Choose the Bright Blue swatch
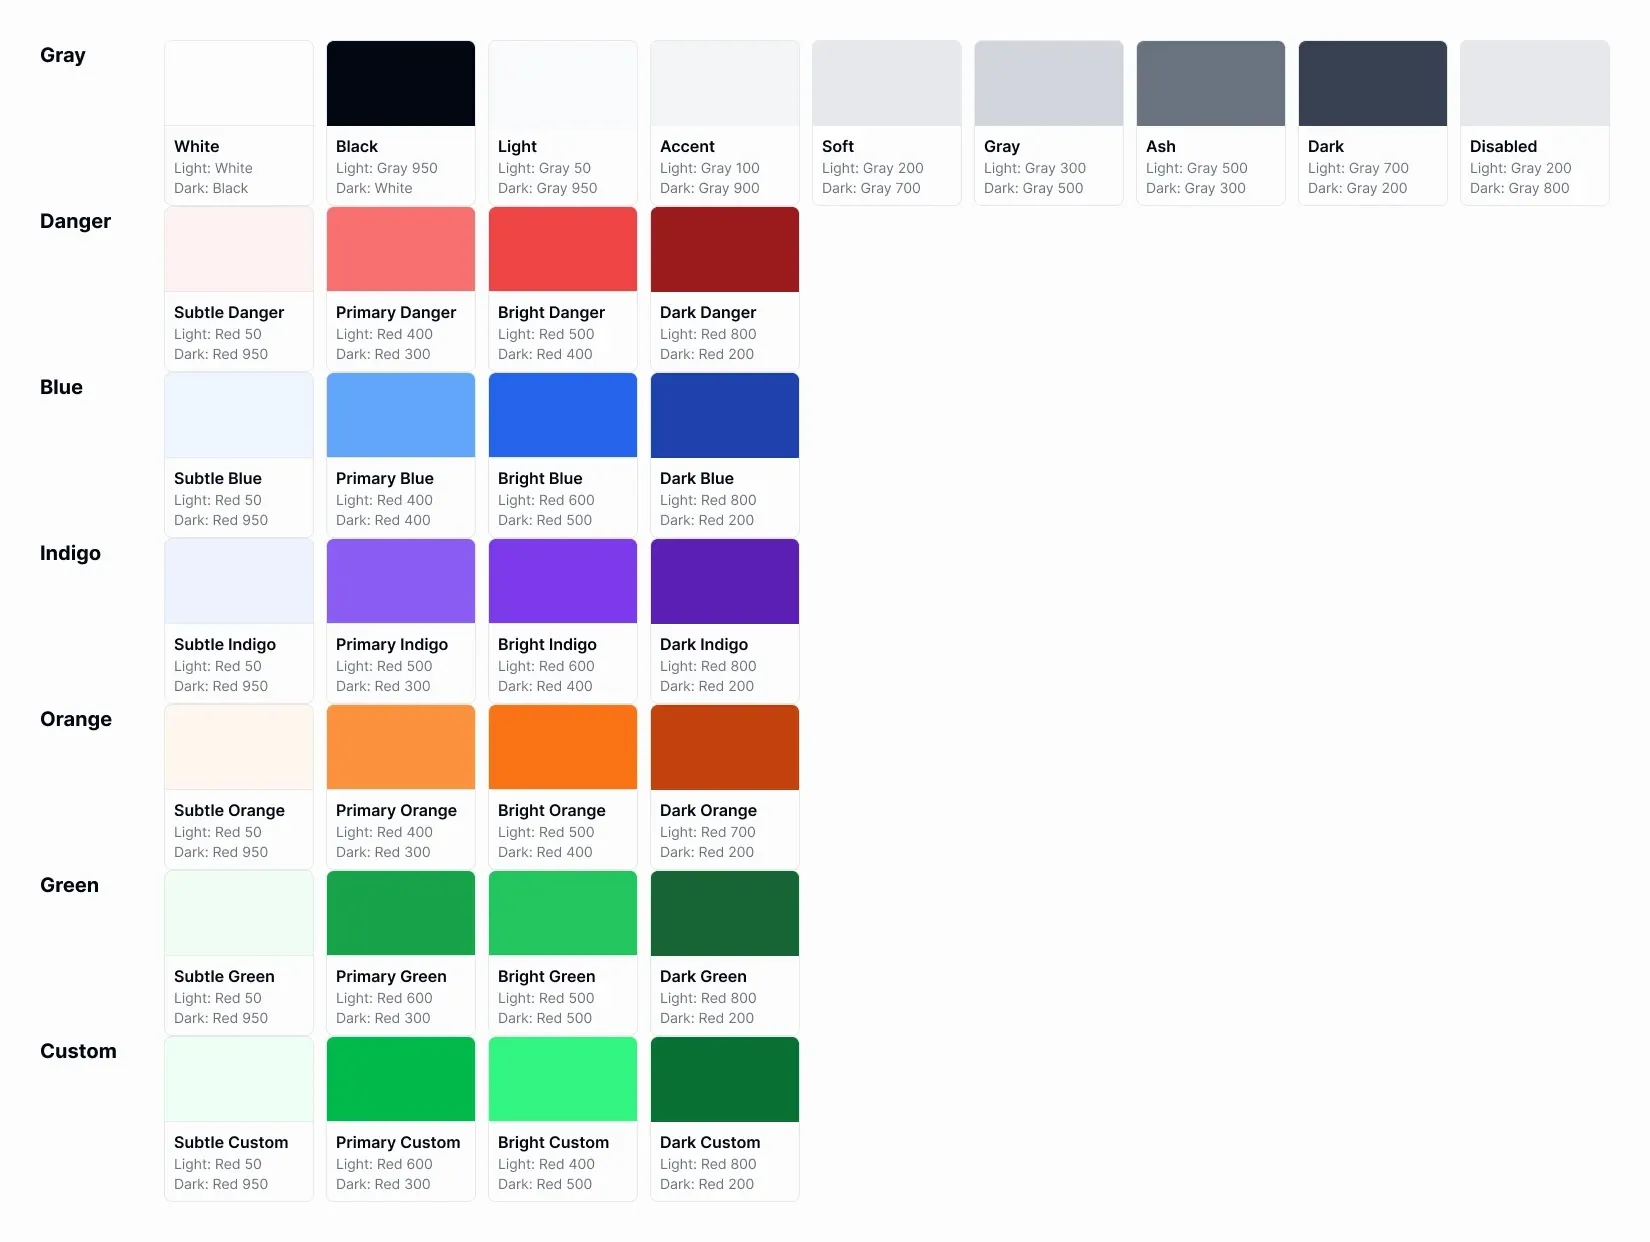Image resolution: width=1650 pixels, height=1242 pixels. [x=563, y=415]
